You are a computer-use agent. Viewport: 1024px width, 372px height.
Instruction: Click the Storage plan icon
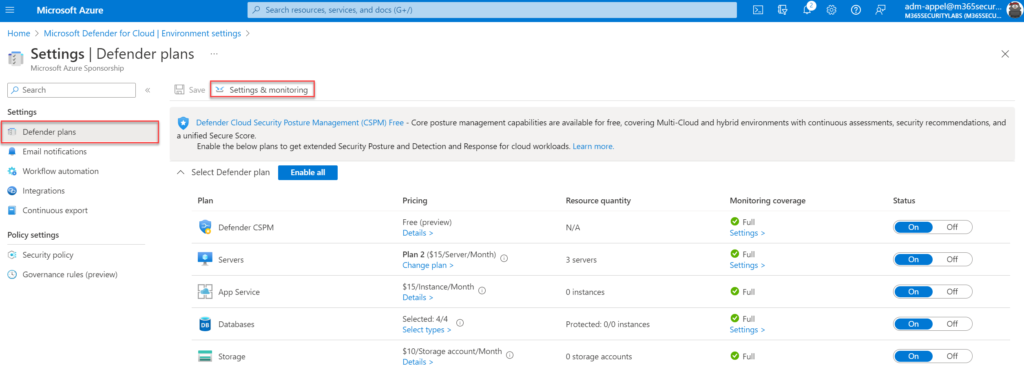(205, 356)
